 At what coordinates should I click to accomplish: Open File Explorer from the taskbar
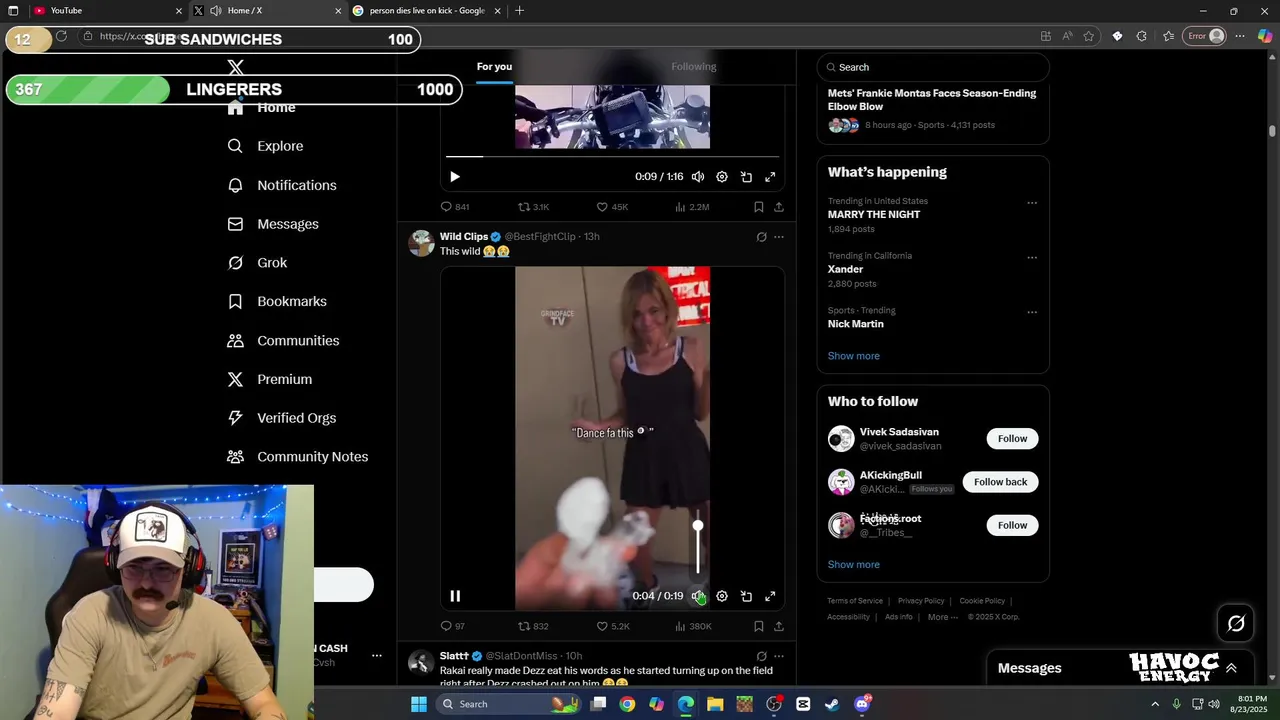[715, 704]
